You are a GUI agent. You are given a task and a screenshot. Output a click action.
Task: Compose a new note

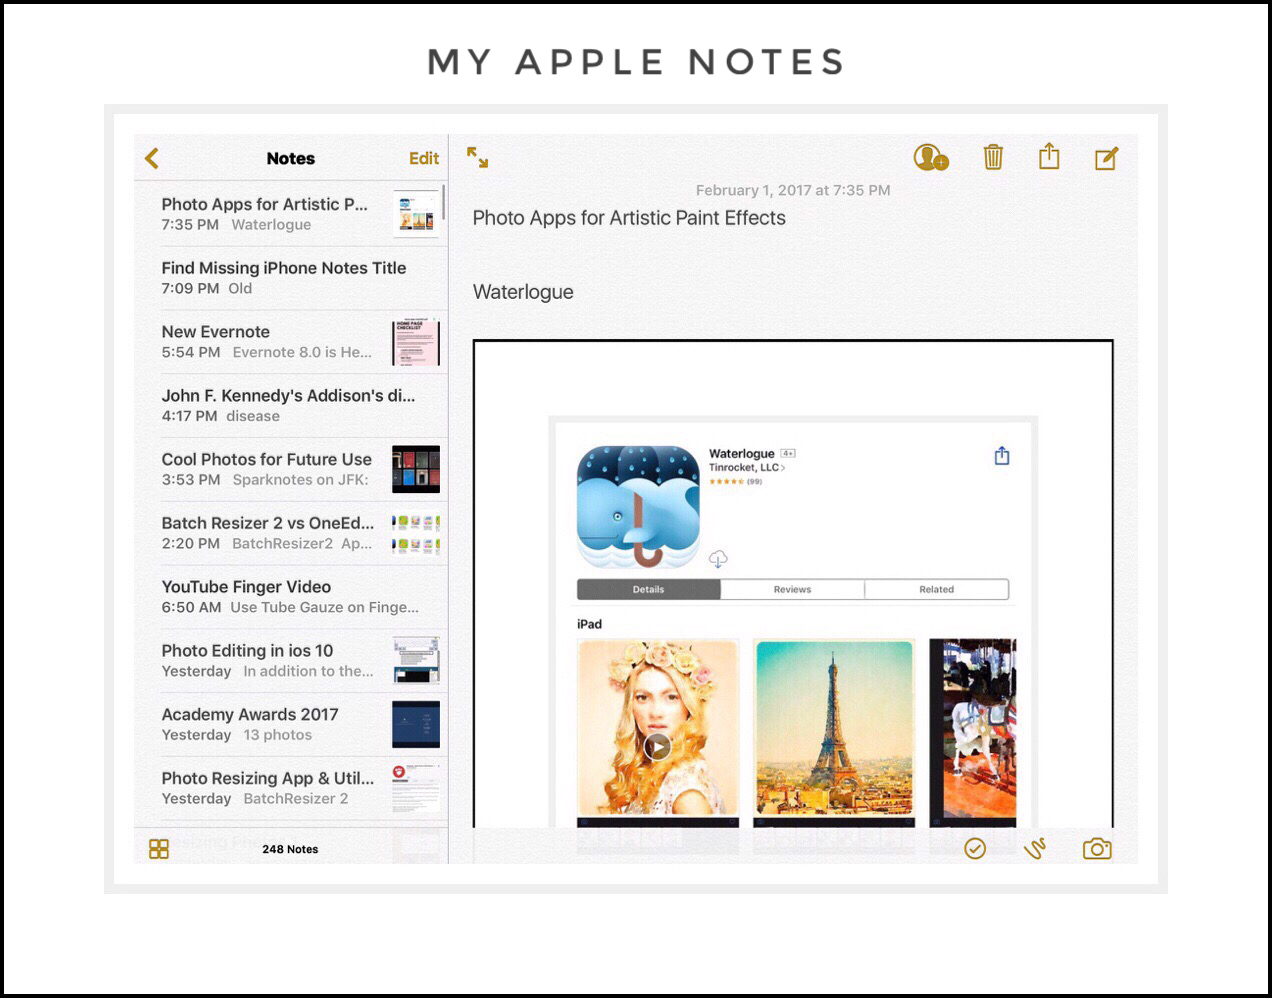click(1106, 158)
